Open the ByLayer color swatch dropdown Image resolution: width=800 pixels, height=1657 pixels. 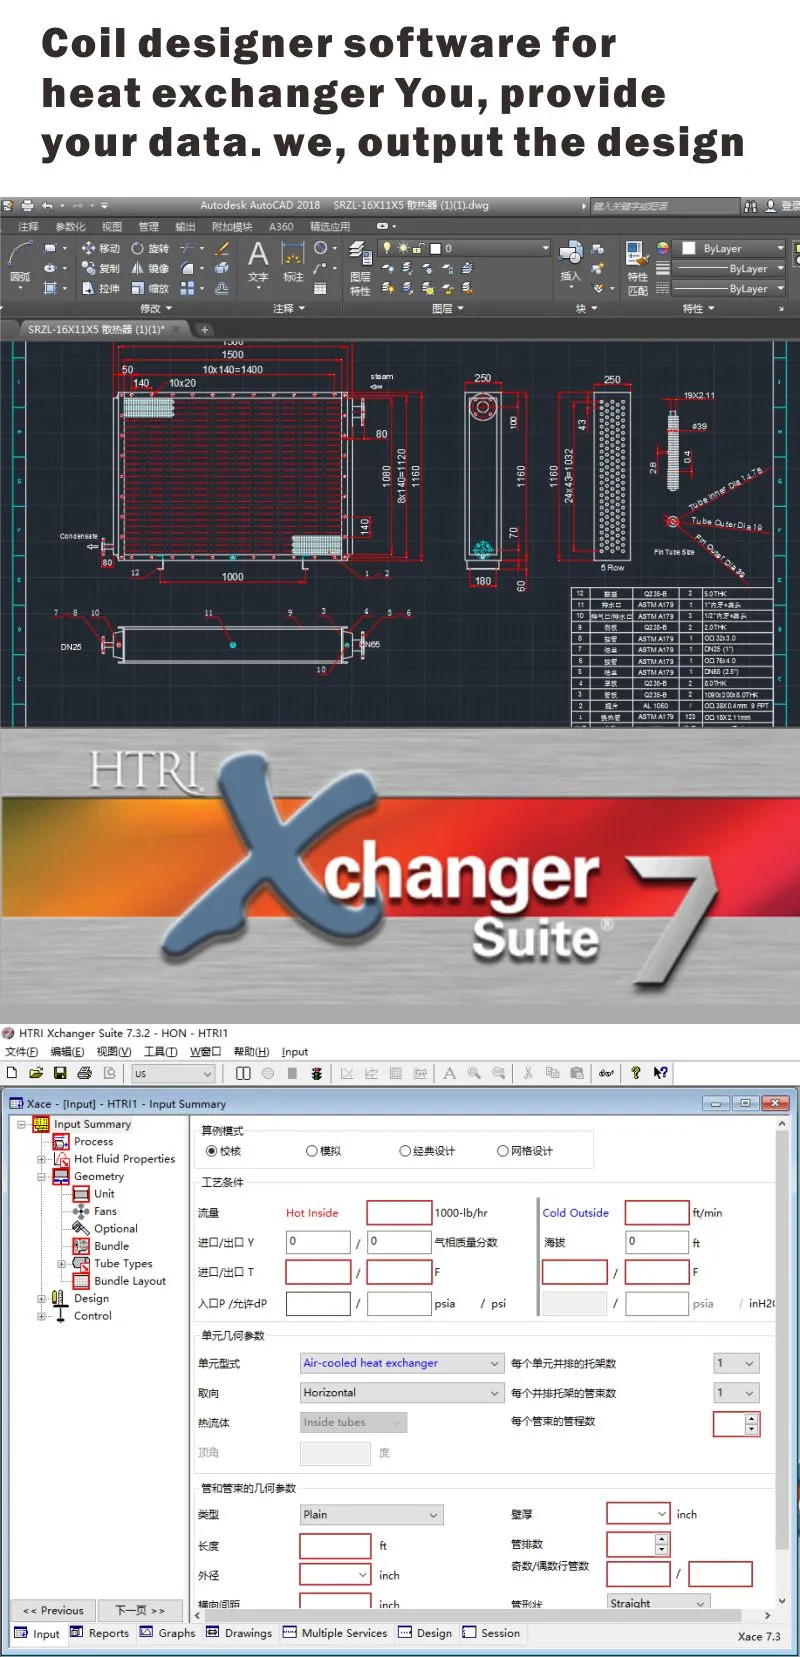tap(780, 248)
